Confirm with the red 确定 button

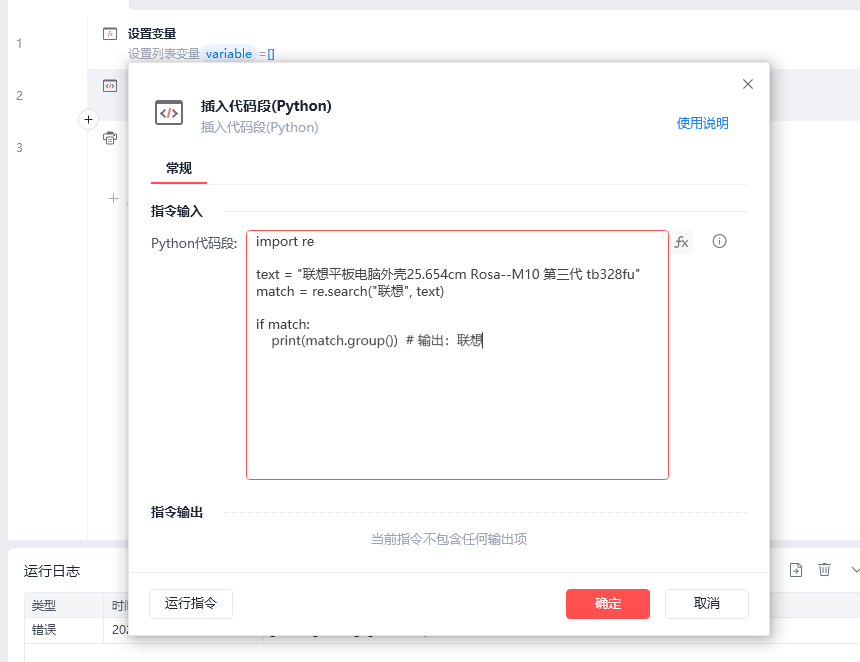[607, 603]
